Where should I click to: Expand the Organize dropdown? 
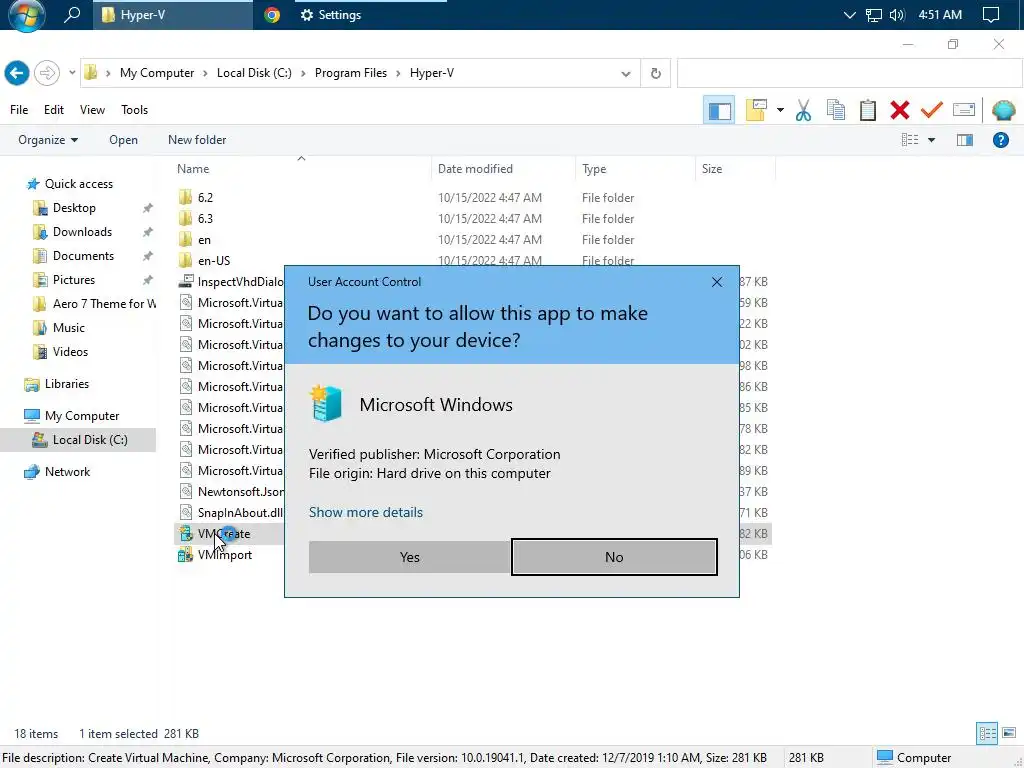pos(48,140)
